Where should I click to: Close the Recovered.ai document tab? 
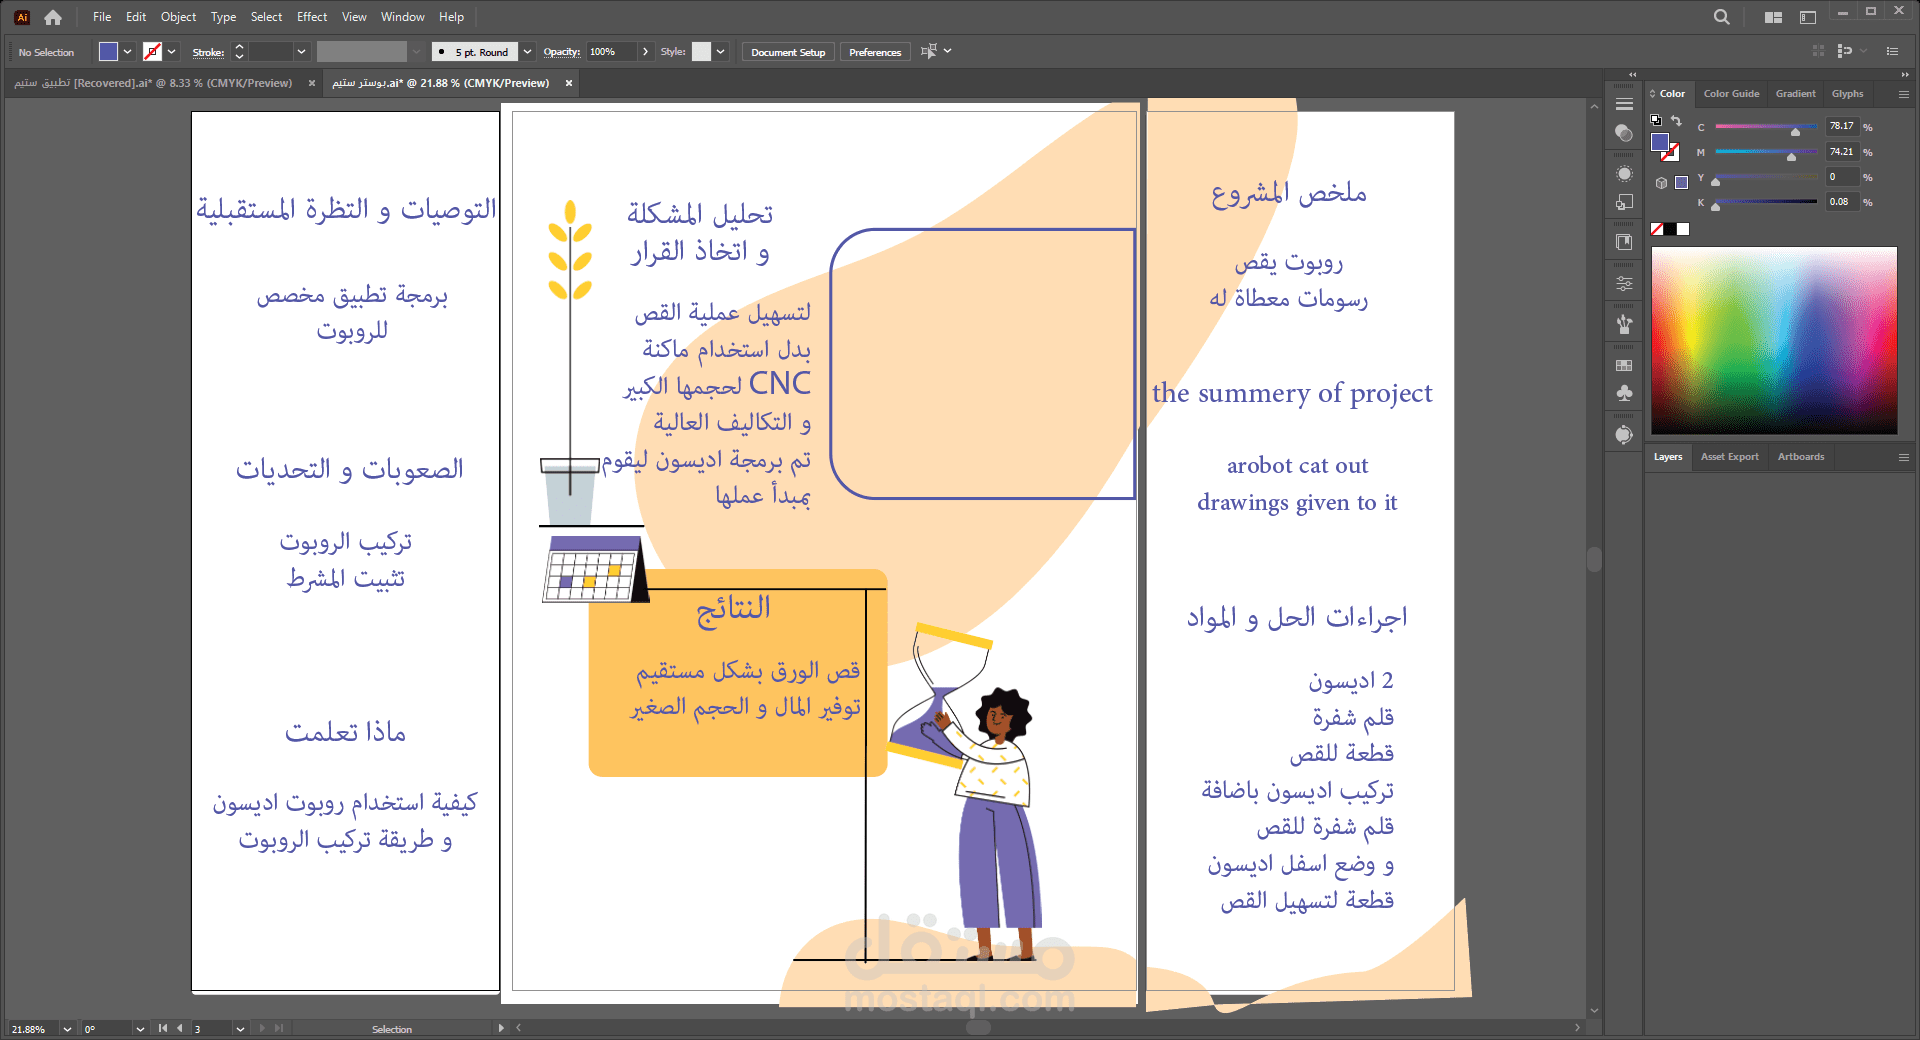311,83
